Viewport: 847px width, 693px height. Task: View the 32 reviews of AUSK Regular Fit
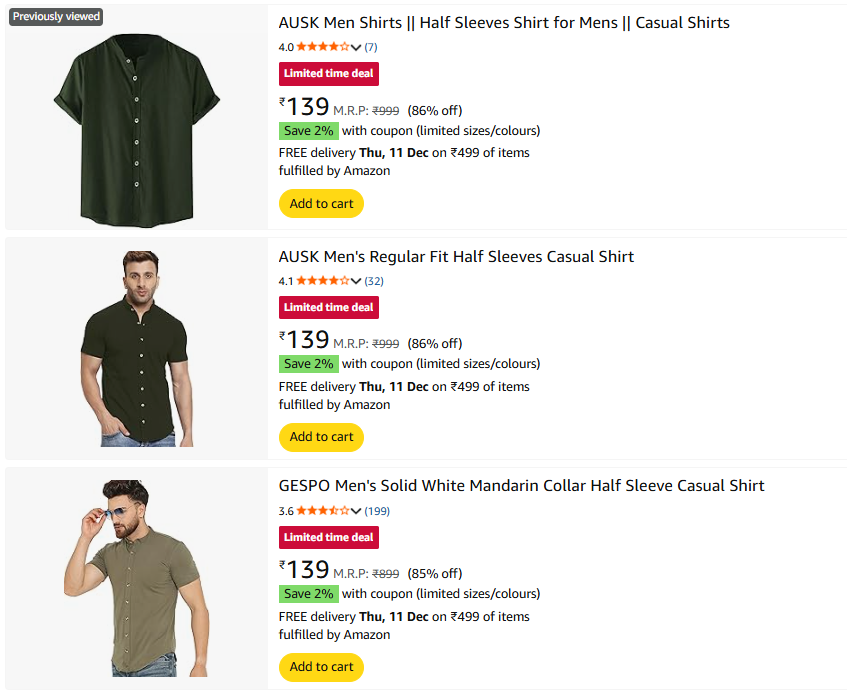374,281
